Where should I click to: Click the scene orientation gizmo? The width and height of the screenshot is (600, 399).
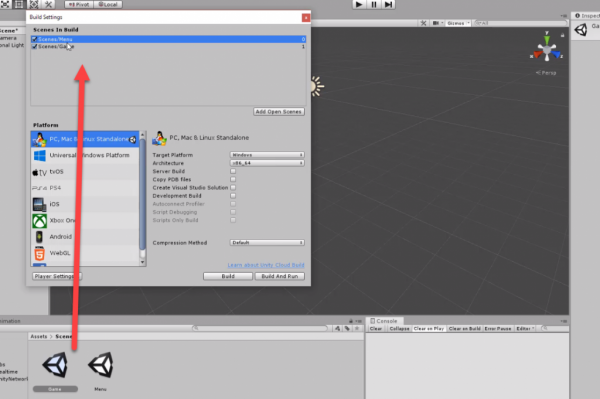(x=547, y=48)
